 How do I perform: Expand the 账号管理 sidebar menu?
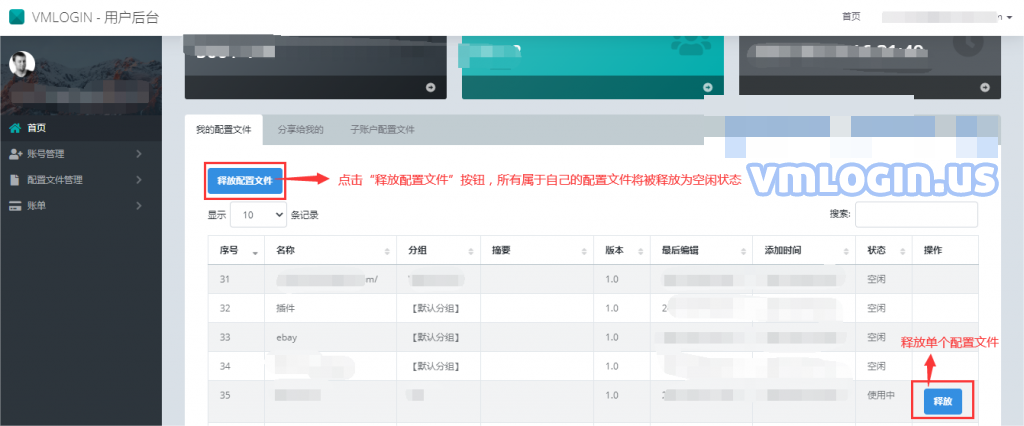81,154
